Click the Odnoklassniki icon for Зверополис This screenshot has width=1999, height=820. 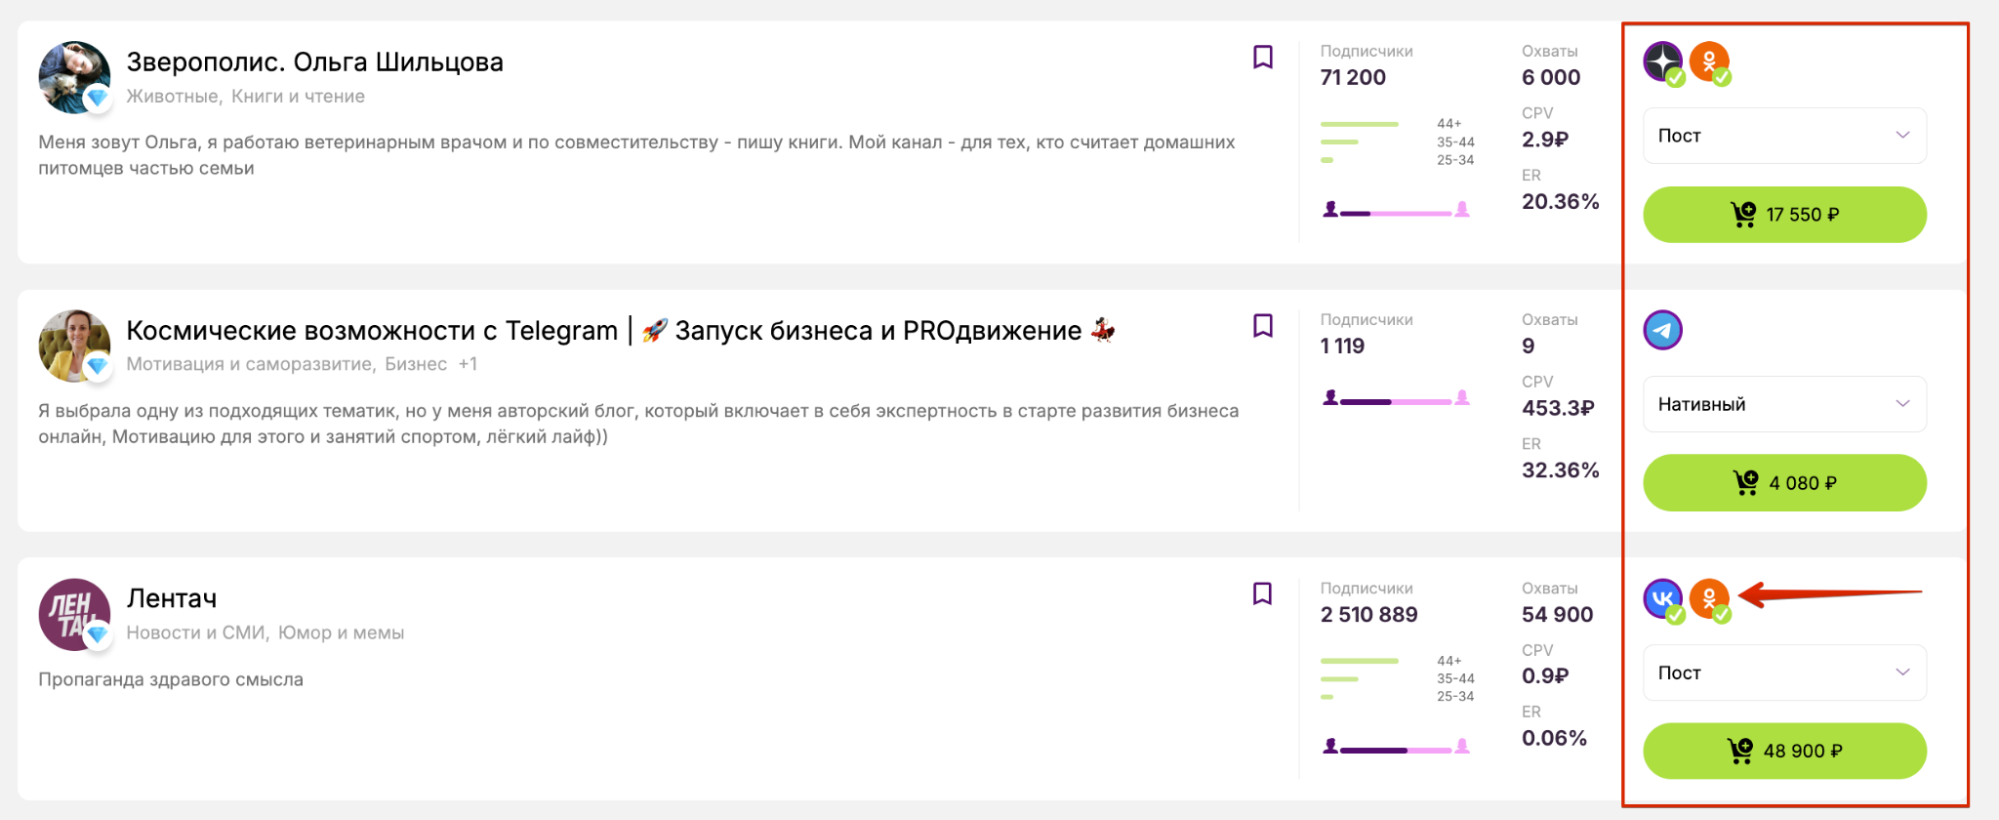coord(1709,62)
